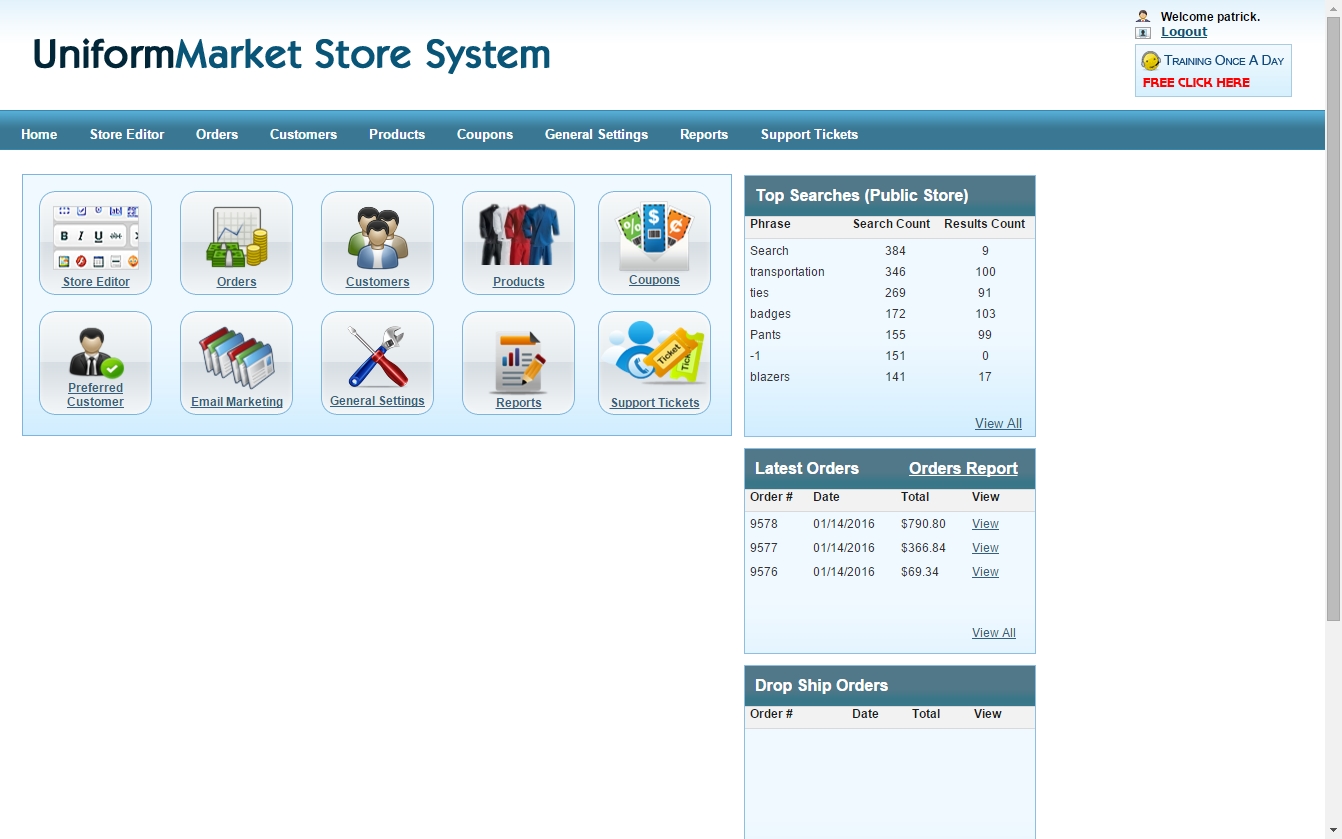Viewport: 1342px width, 839px height.
Task: View order 9577 details
Action: tap(985, 548)
